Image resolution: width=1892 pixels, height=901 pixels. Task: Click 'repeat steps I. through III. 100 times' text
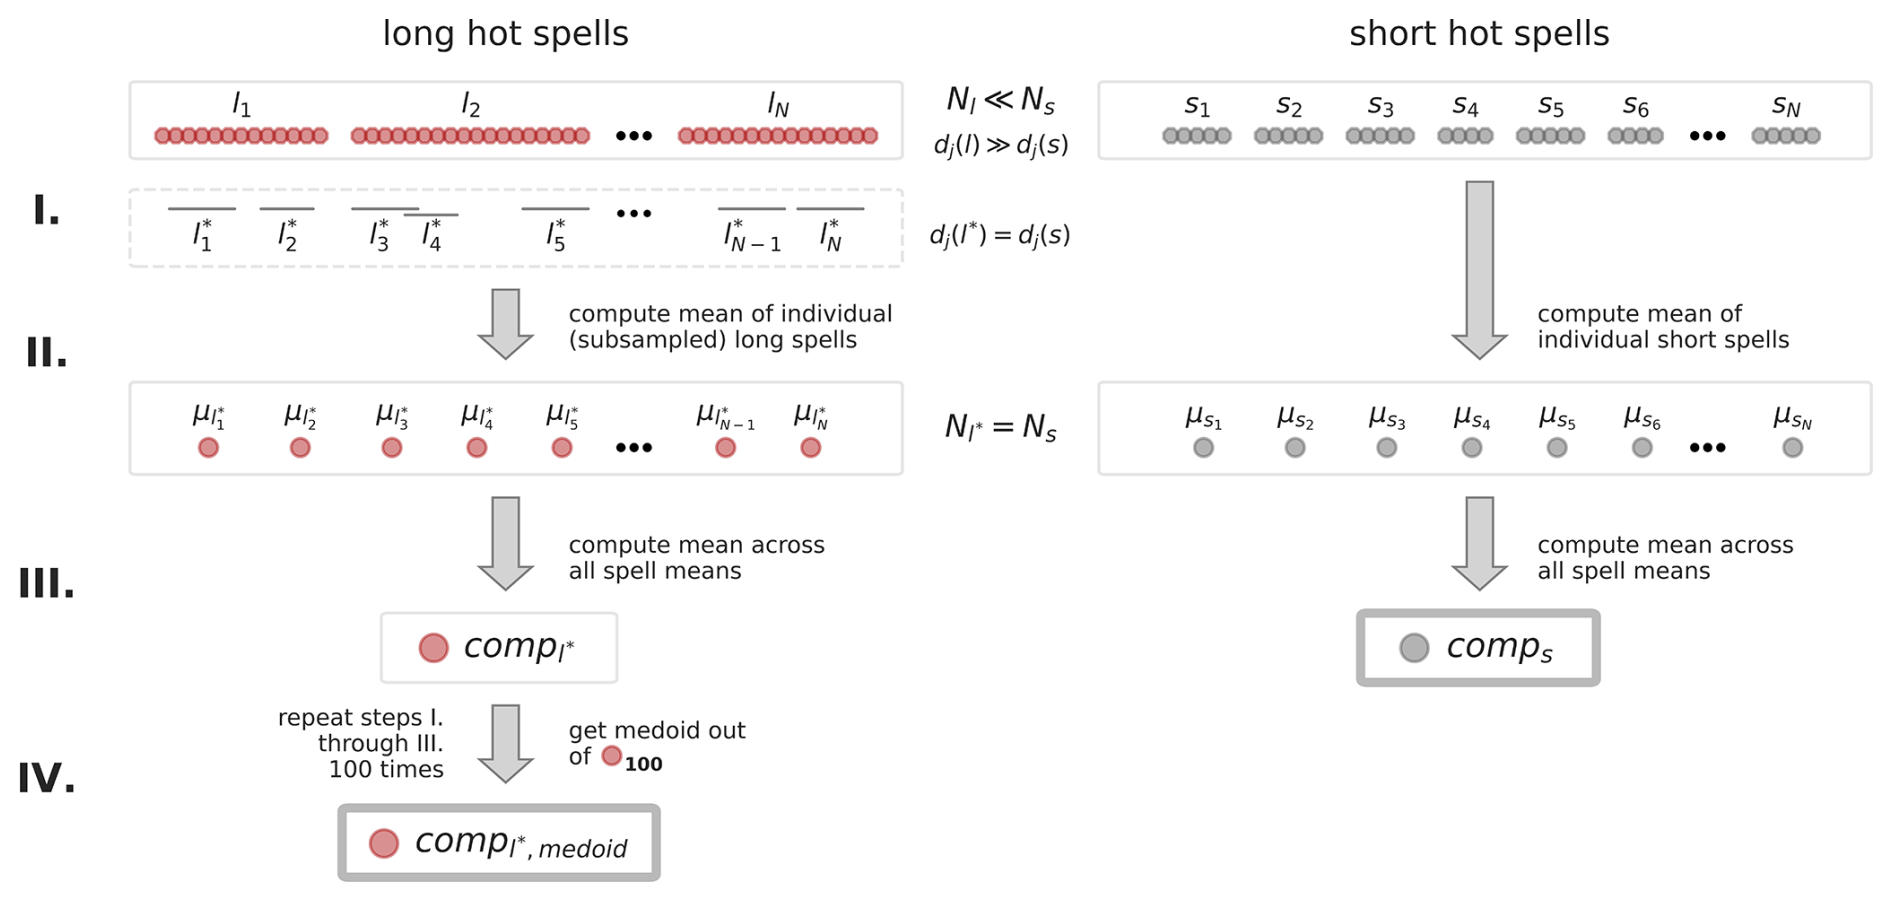[x=361, y=743]
